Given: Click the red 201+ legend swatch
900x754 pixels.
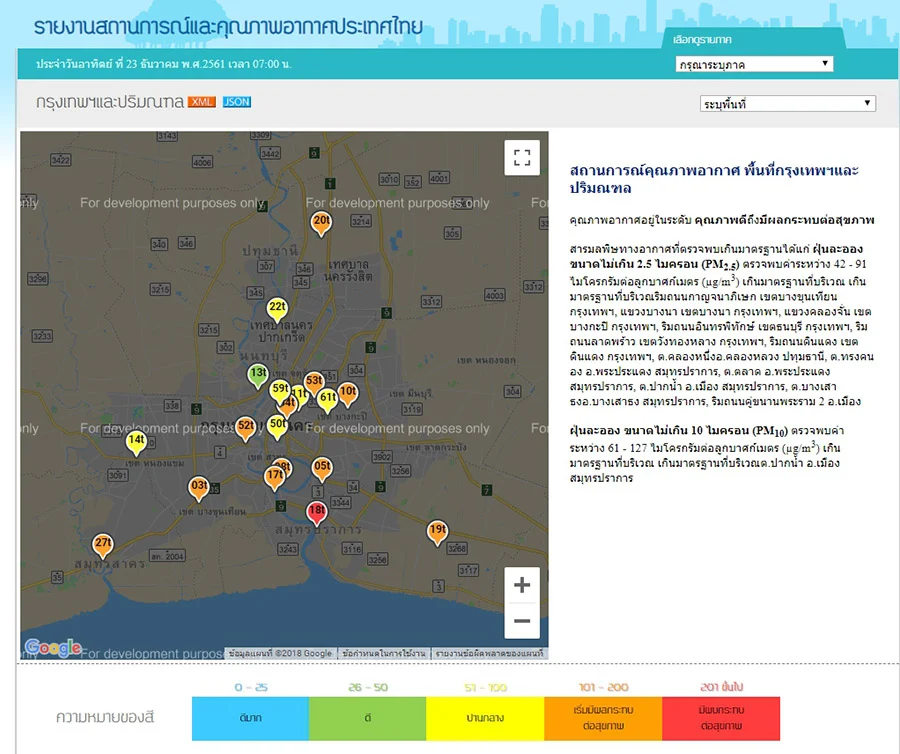Looking at the screenshot, I should pyautogui.click(x=721, y=718).
